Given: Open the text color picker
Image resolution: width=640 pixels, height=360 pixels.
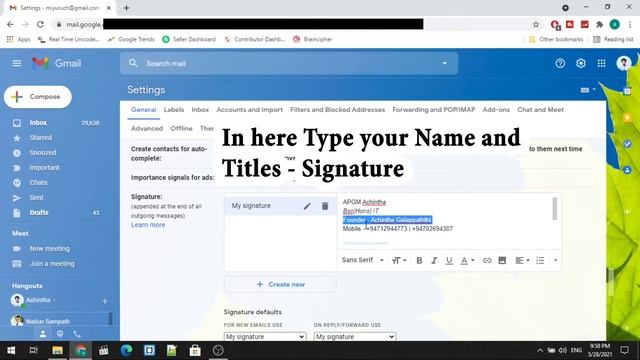Looking at the screenshot, I should pos(467,260).
